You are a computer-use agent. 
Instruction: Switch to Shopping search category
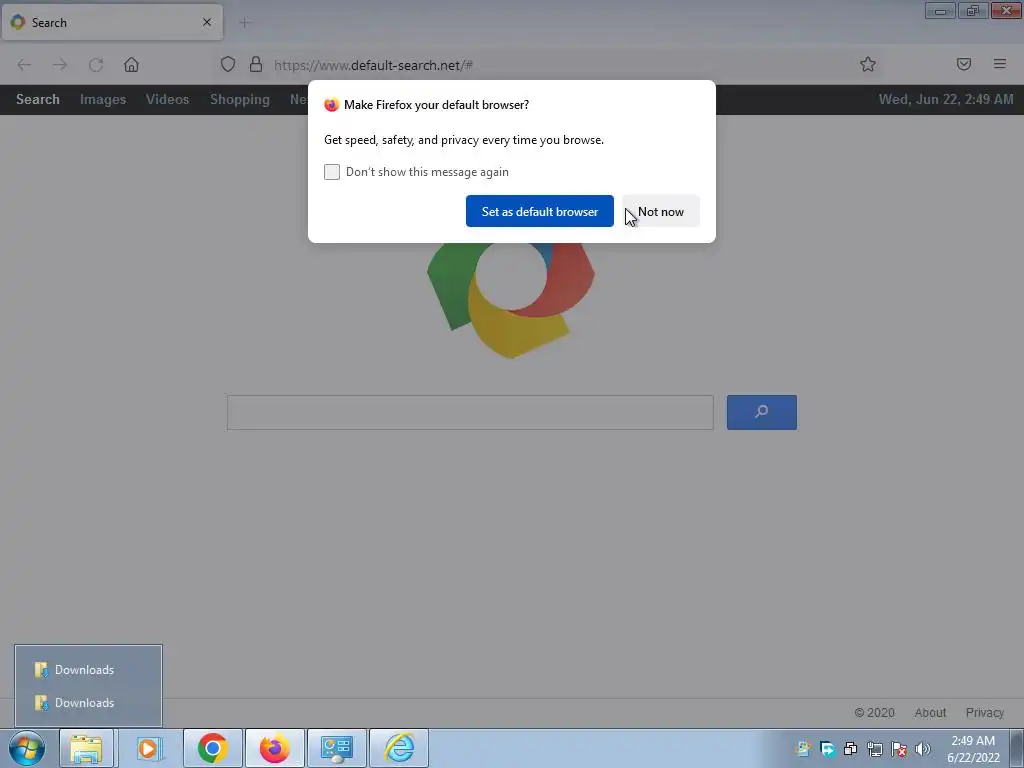(x=240, y=99)
